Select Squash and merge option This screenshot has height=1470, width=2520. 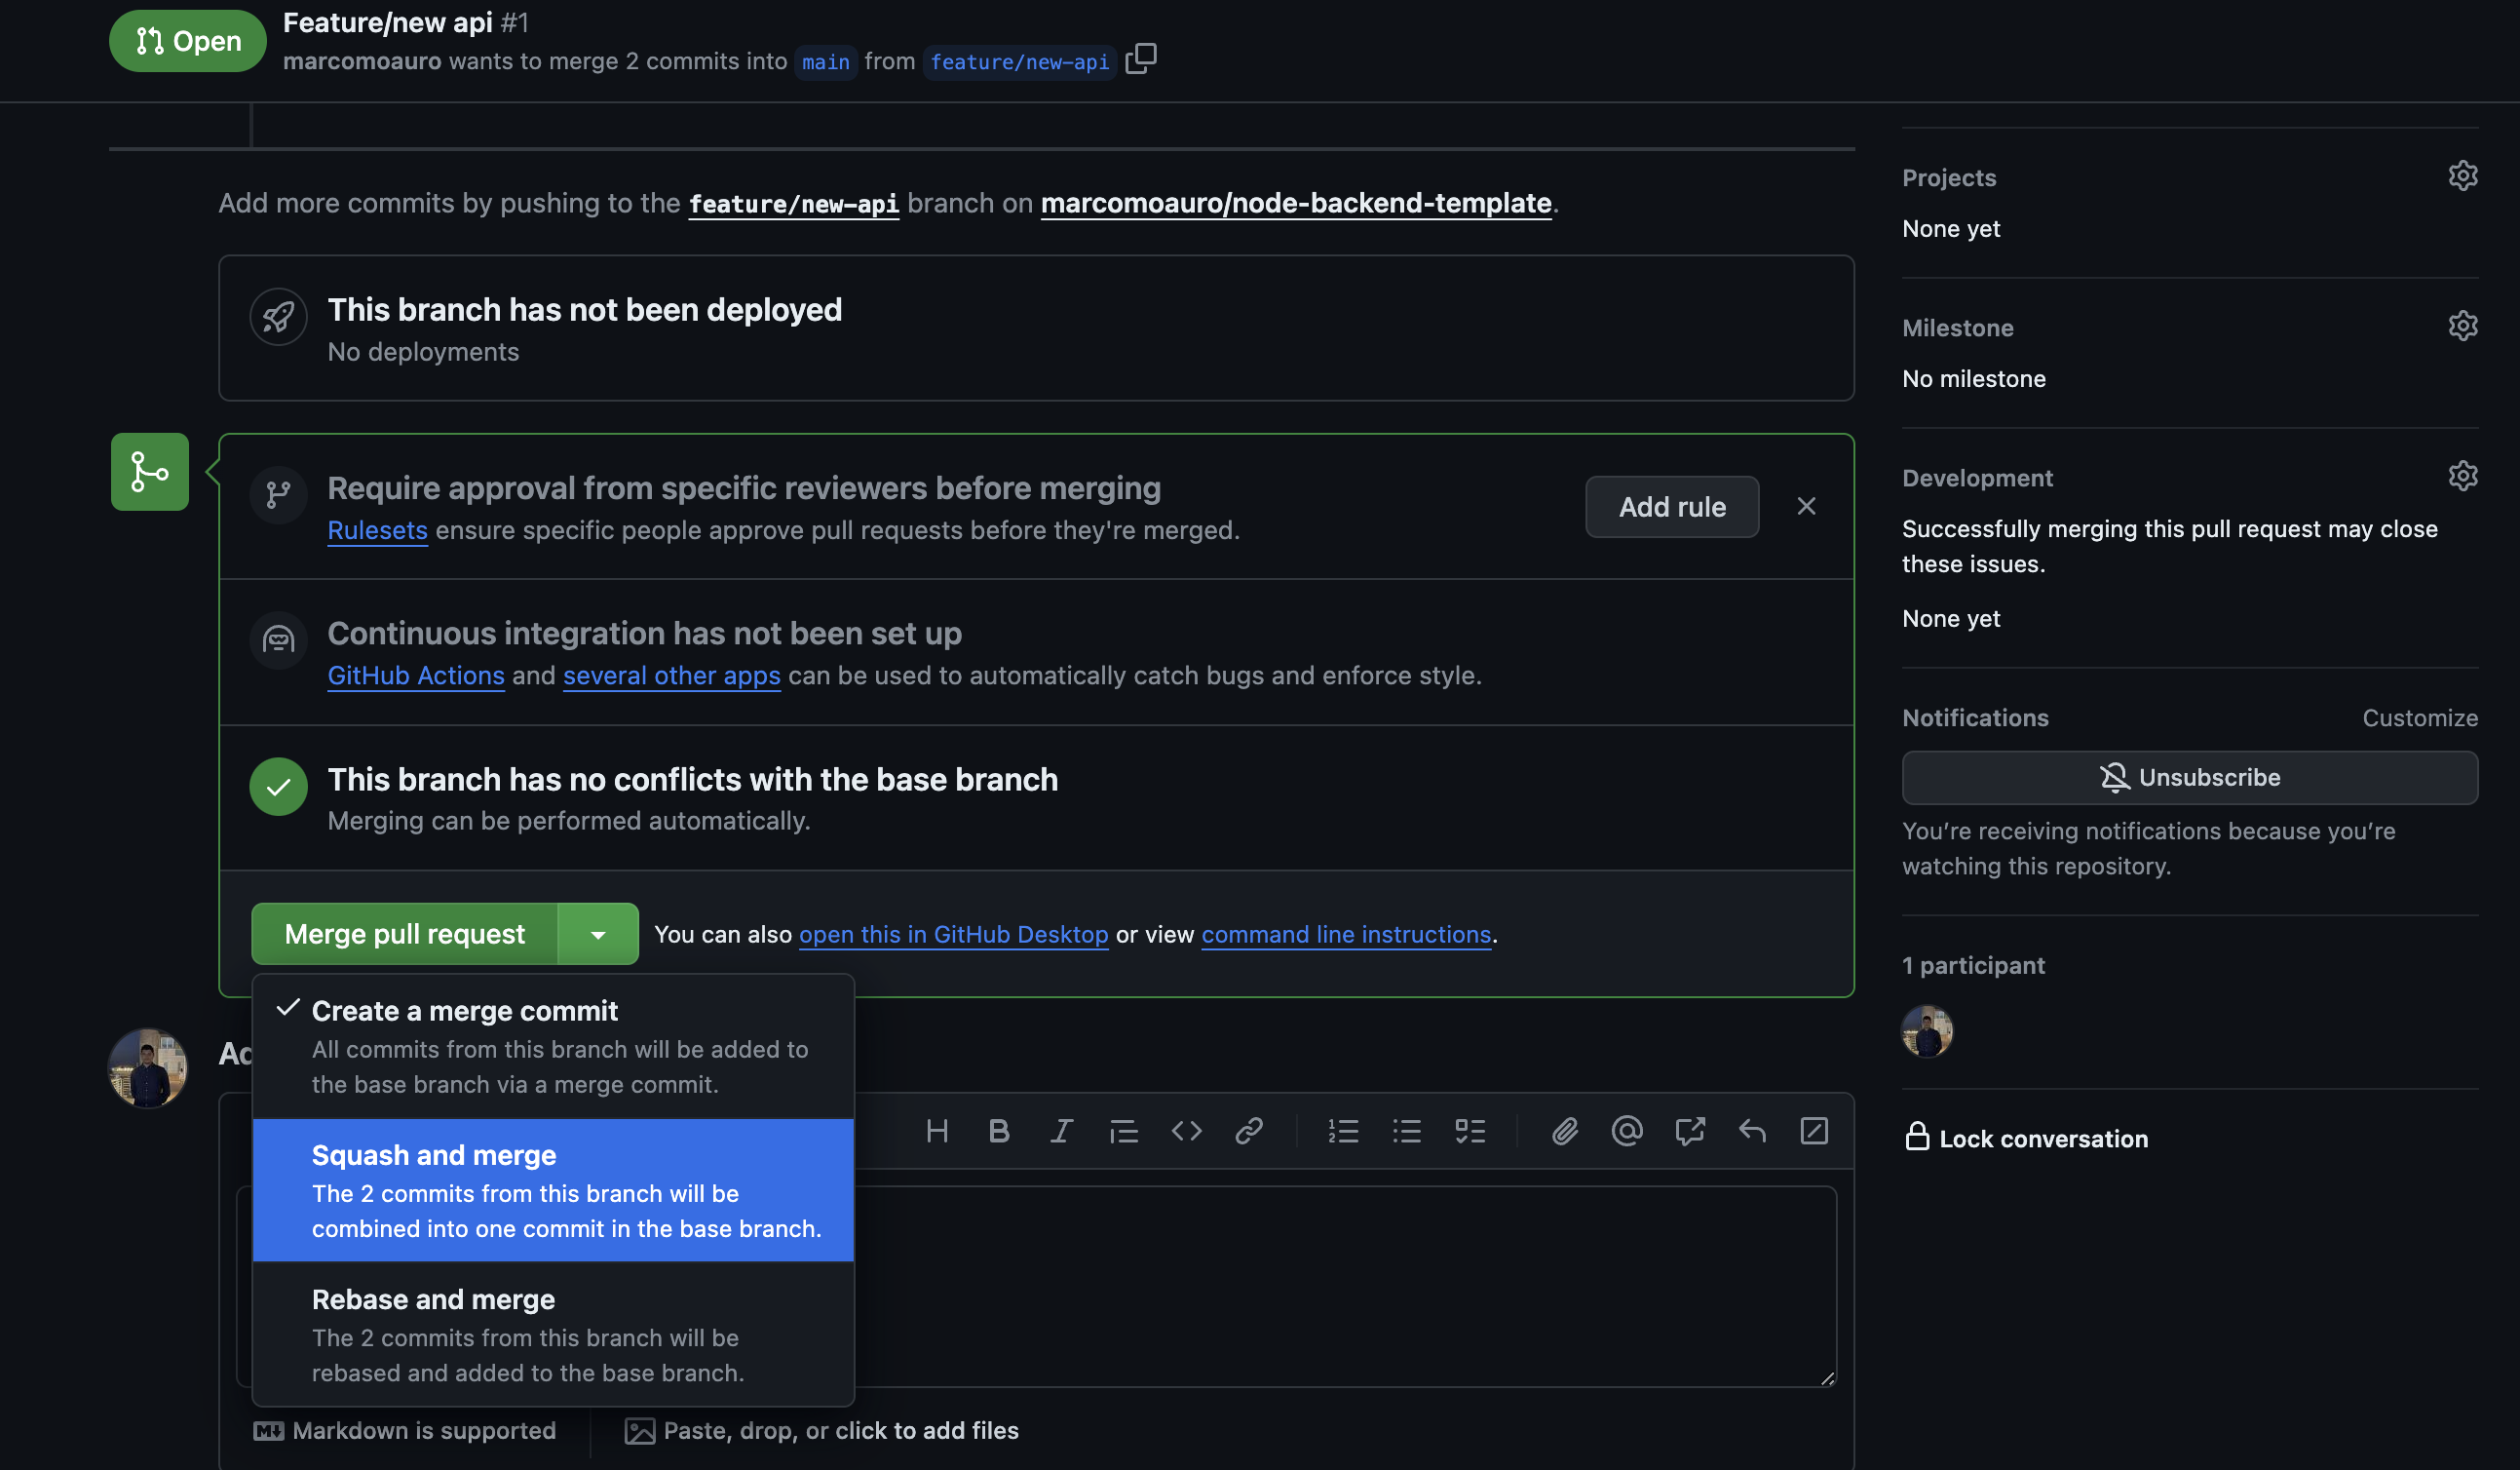(434, 1155)
